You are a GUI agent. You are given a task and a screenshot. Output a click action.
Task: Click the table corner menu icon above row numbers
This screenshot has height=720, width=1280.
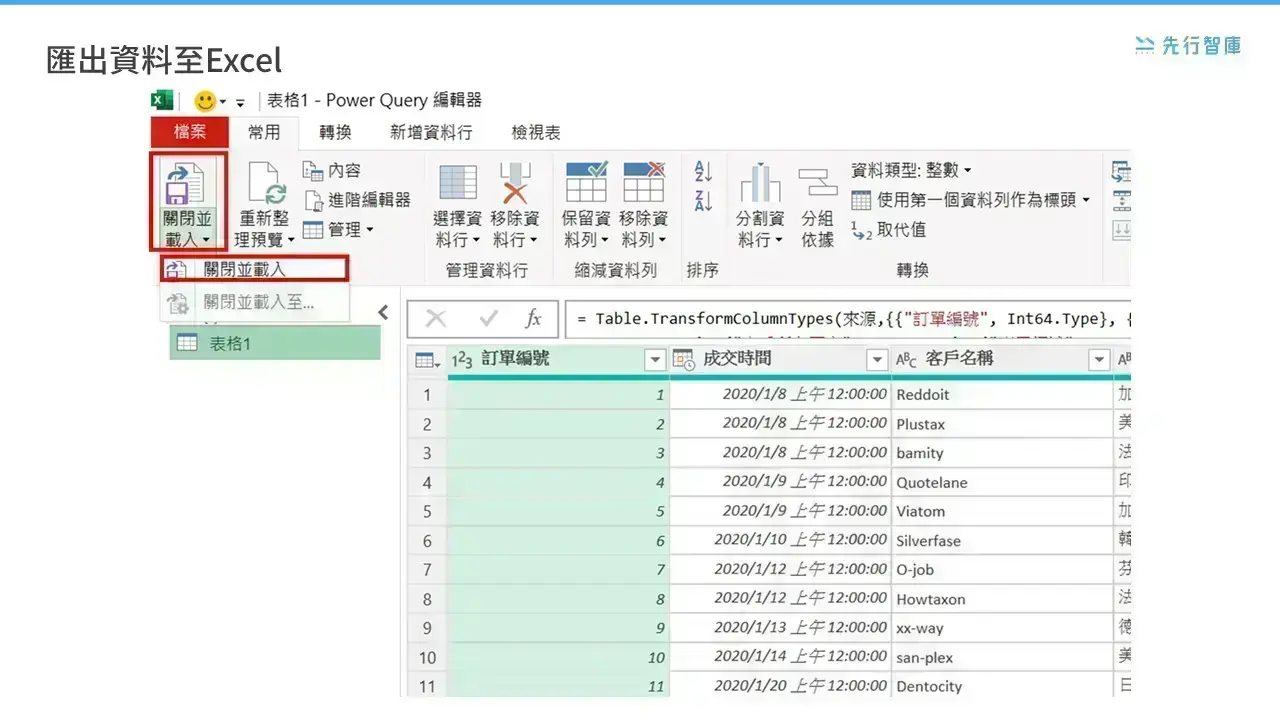427,360
